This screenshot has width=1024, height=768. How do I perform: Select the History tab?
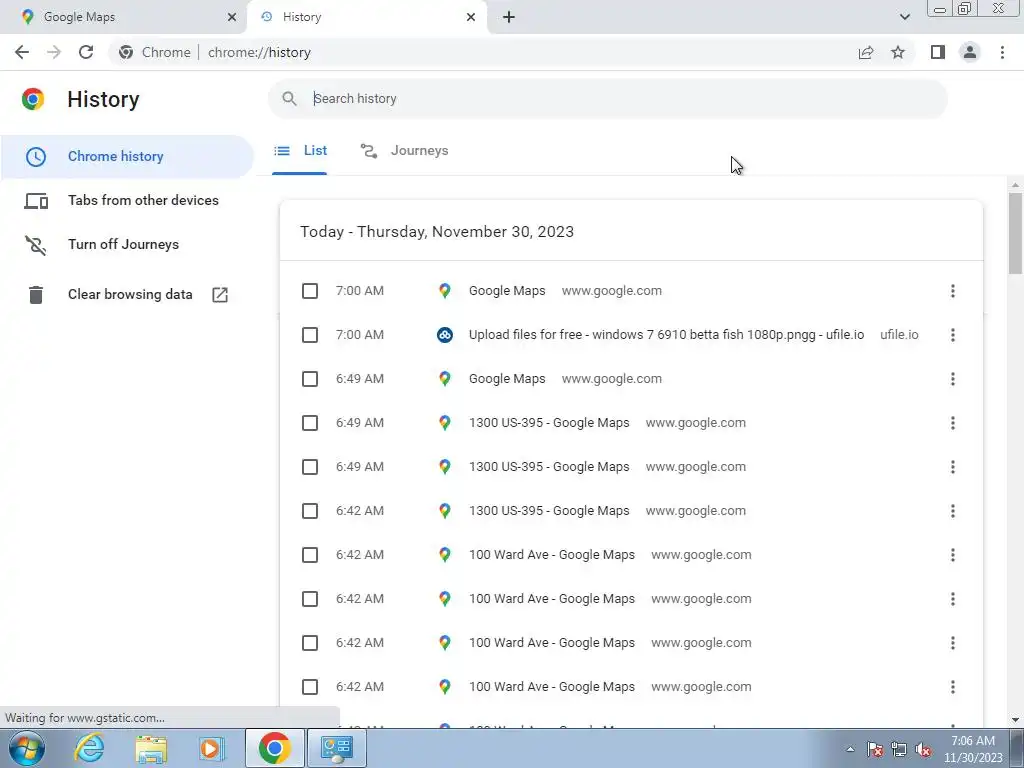(x=366, y=17)
